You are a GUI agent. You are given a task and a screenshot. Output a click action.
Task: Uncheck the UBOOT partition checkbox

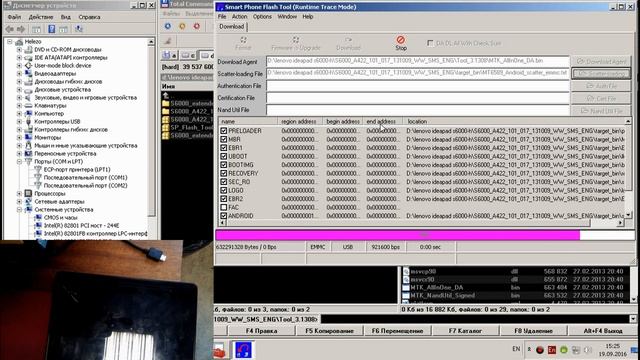[223, 156]
